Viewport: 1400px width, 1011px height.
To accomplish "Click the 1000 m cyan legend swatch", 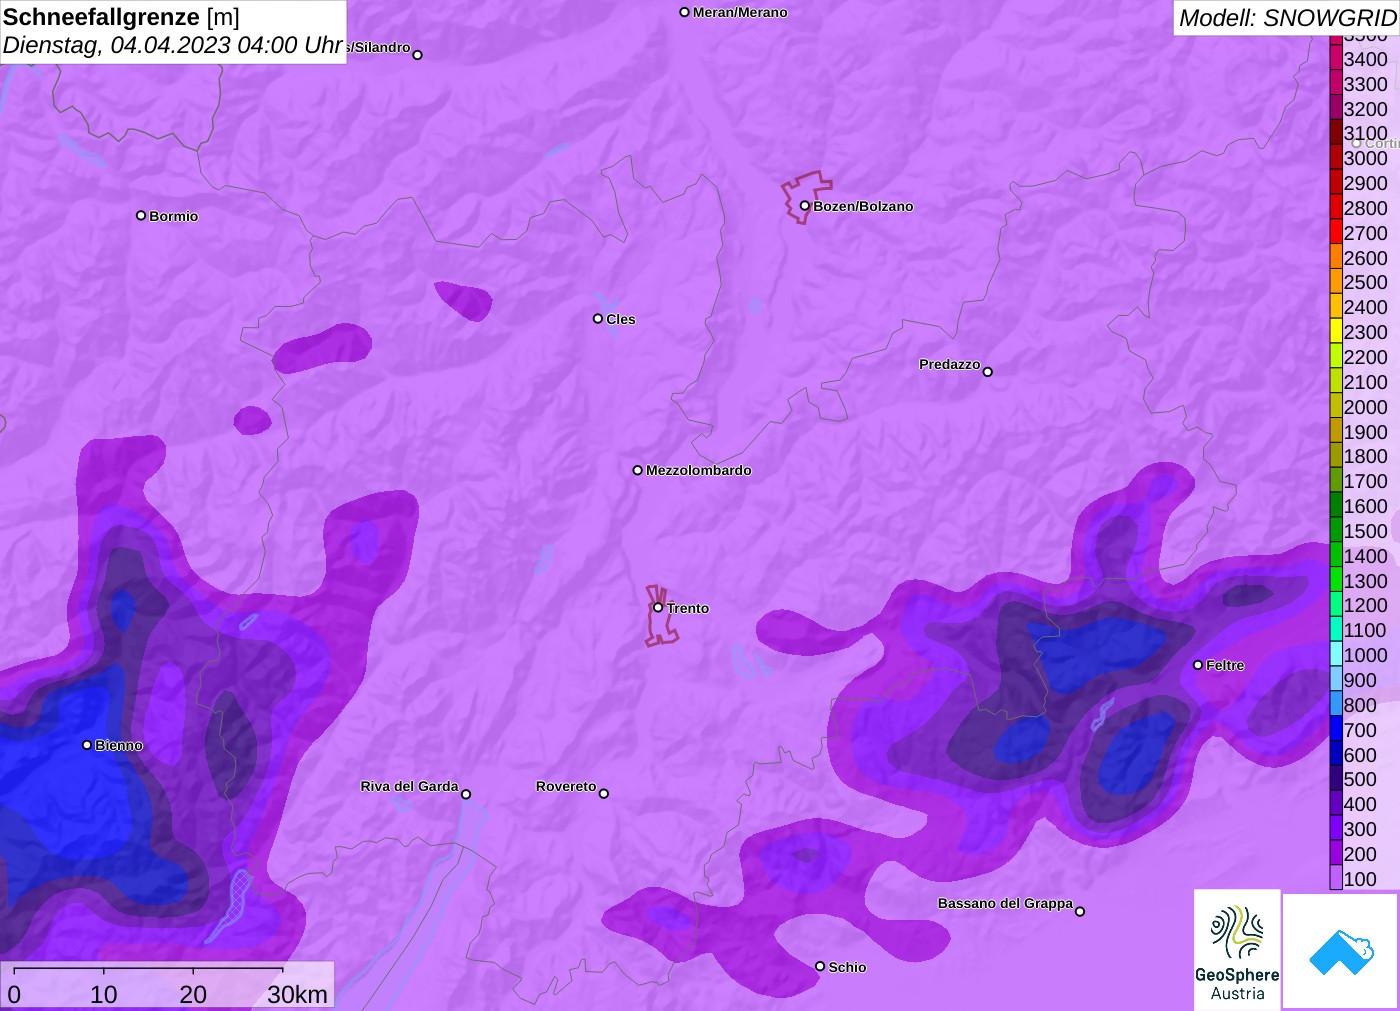I will [1336, 655].
